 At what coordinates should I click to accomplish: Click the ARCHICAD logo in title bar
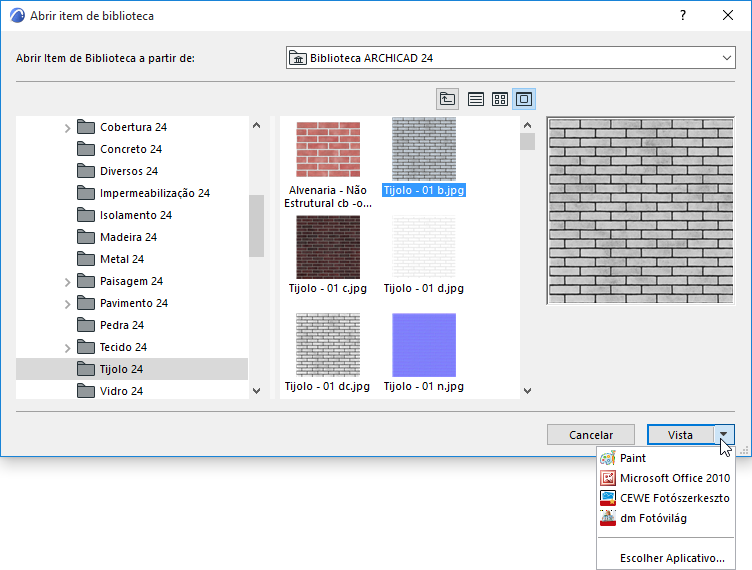click(x=17, y=16)
